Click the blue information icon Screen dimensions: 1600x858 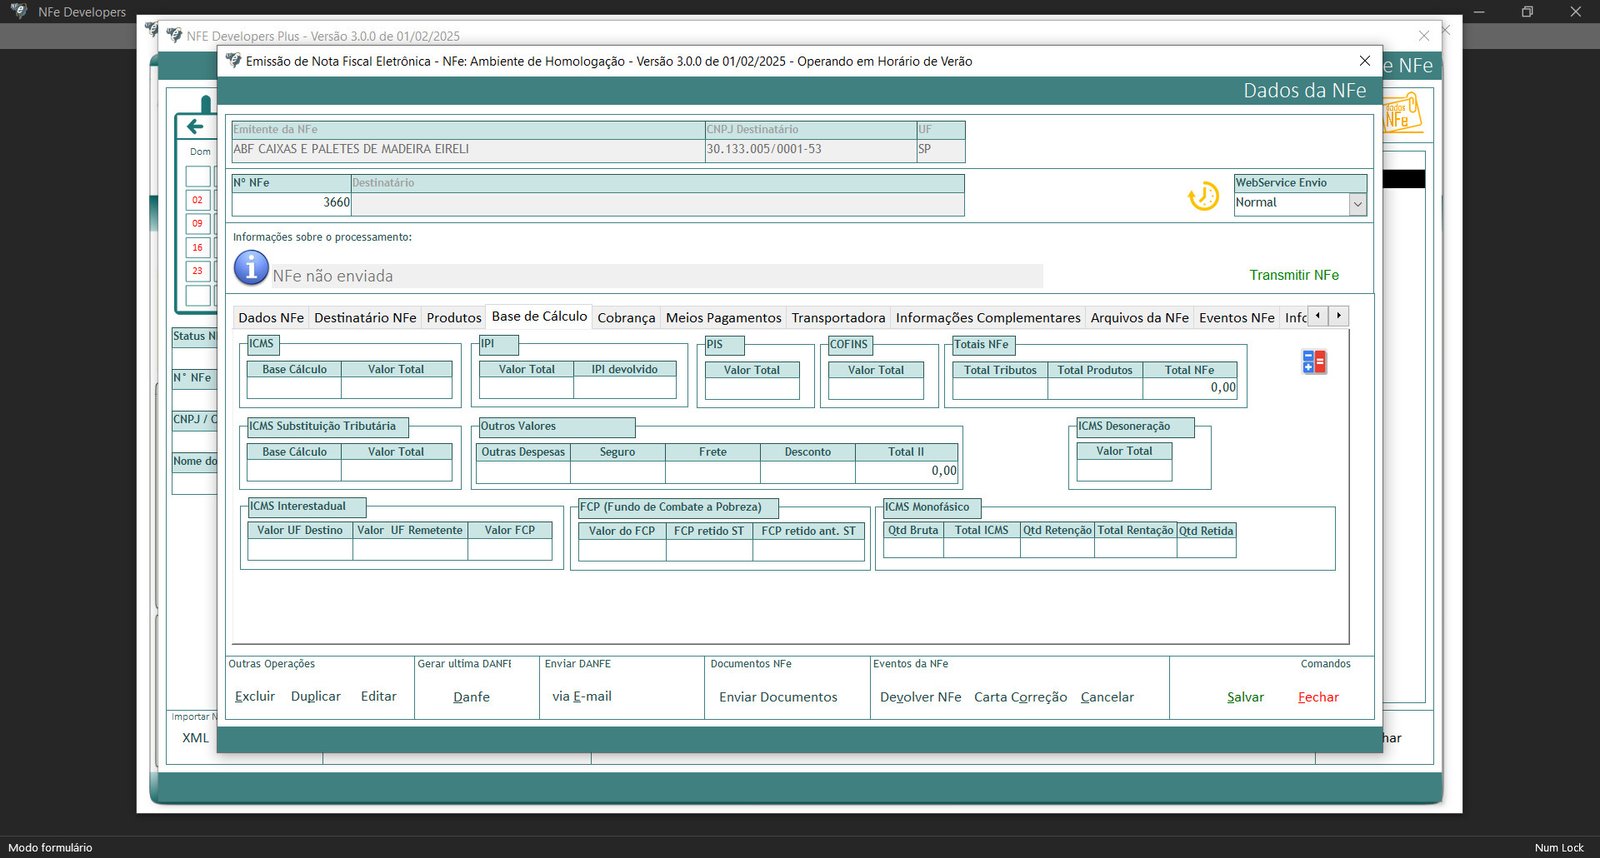coord(251,268)
